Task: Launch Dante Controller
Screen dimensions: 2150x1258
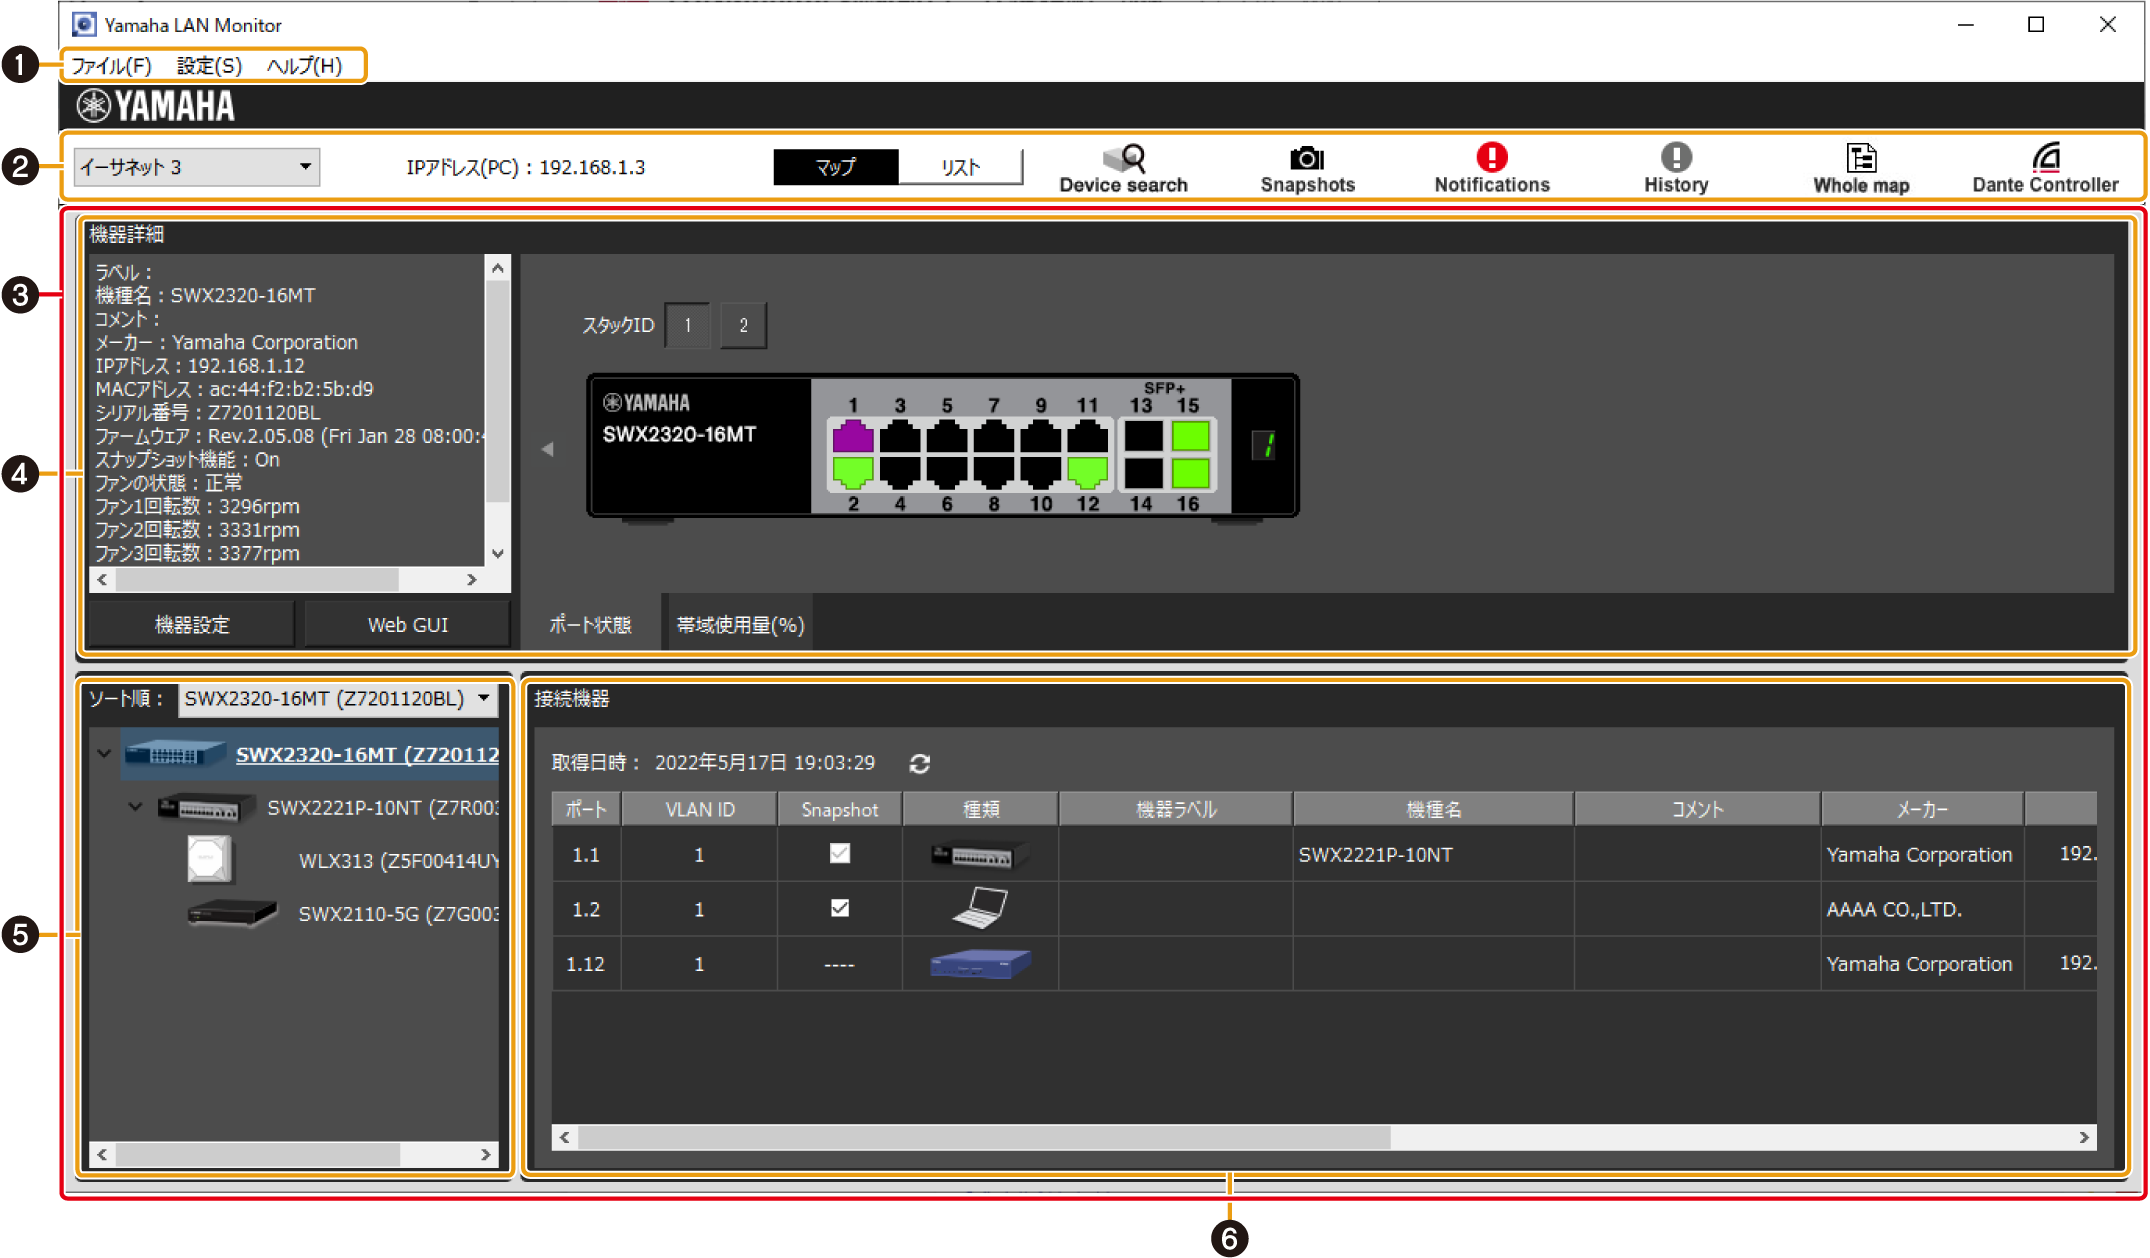Action: [2045, 168]
